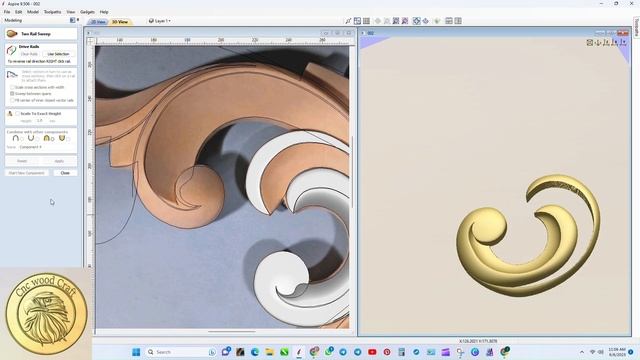Show hidden system tray icons
The image size is (640, 360).
(x=582, y=352)
